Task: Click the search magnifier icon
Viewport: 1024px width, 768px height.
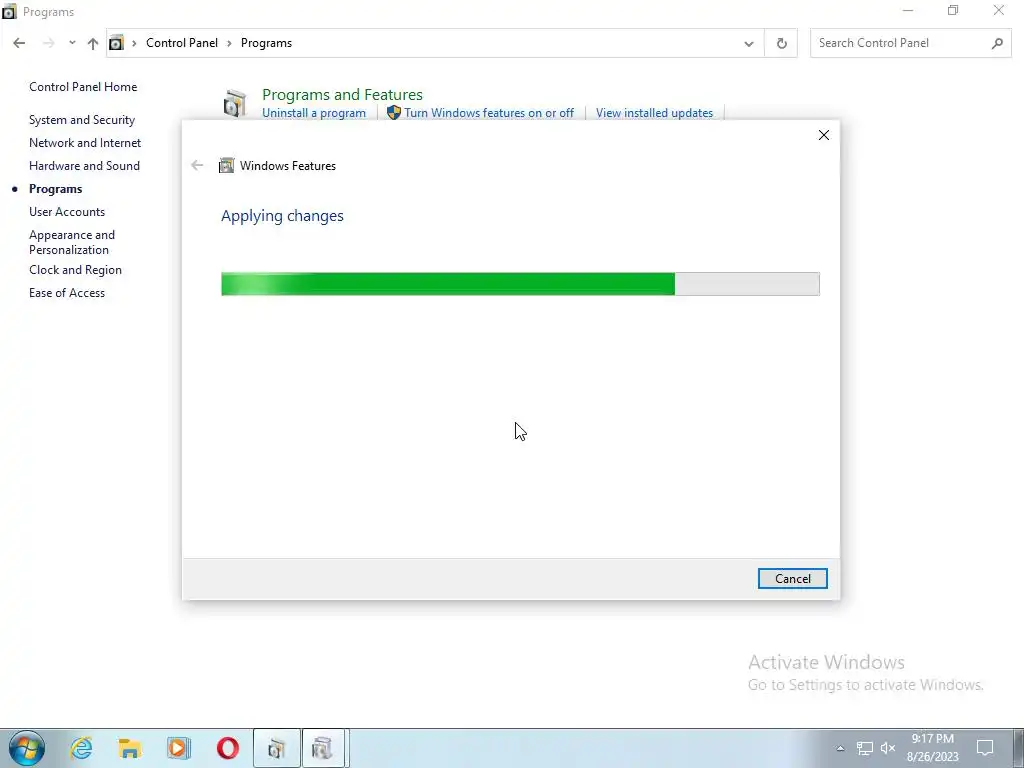Action: (x=997, y=44)
